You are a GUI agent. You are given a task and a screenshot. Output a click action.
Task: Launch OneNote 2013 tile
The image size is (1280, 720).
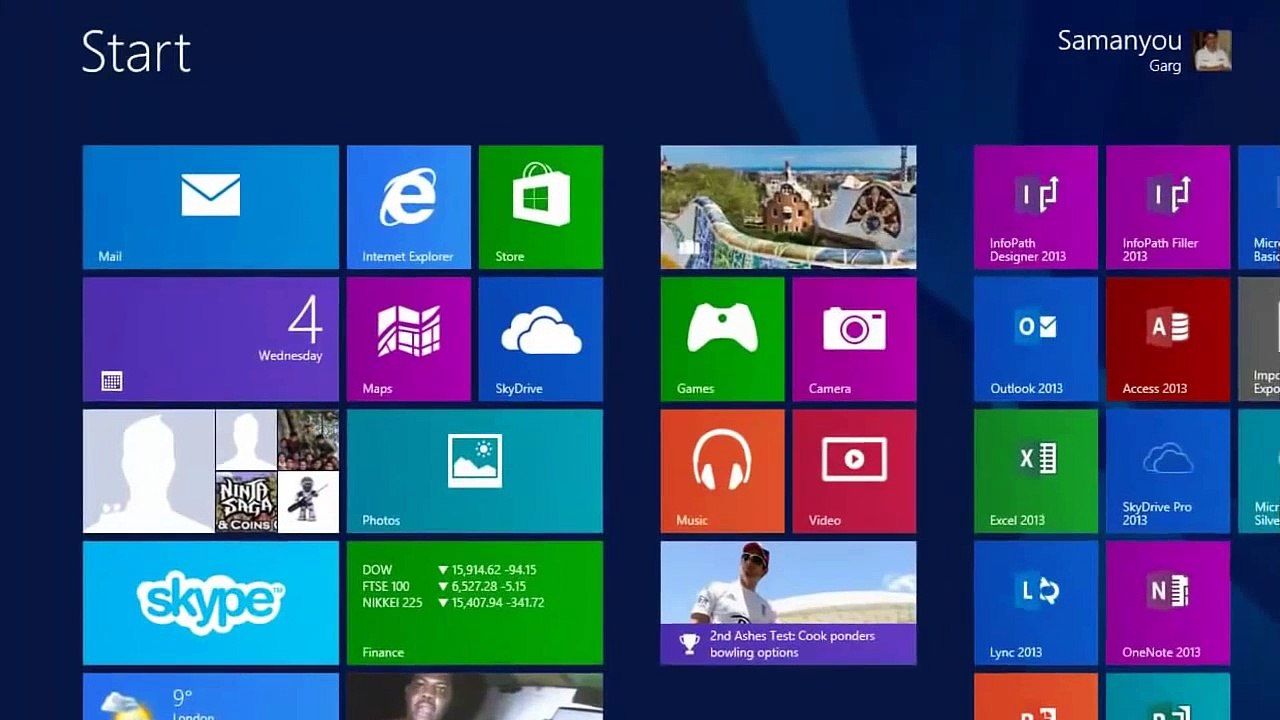click(x=1169, y=603)
